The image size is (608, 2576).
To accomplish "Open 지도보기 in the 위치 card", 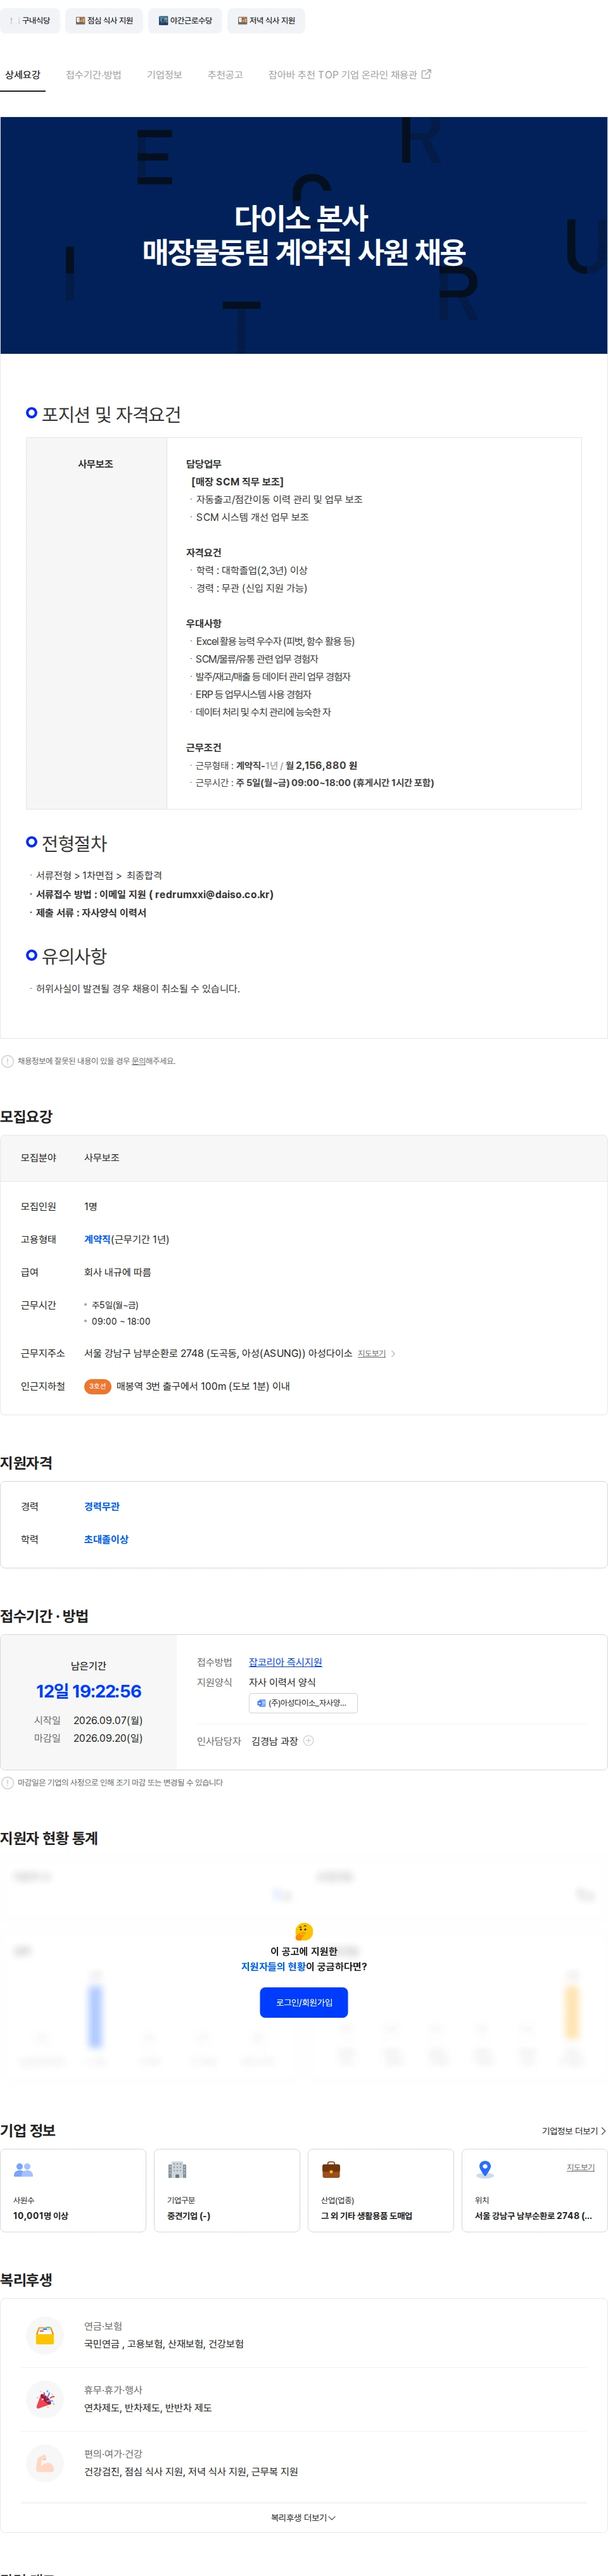I will pyautogui.click(x=581, y=2167).
